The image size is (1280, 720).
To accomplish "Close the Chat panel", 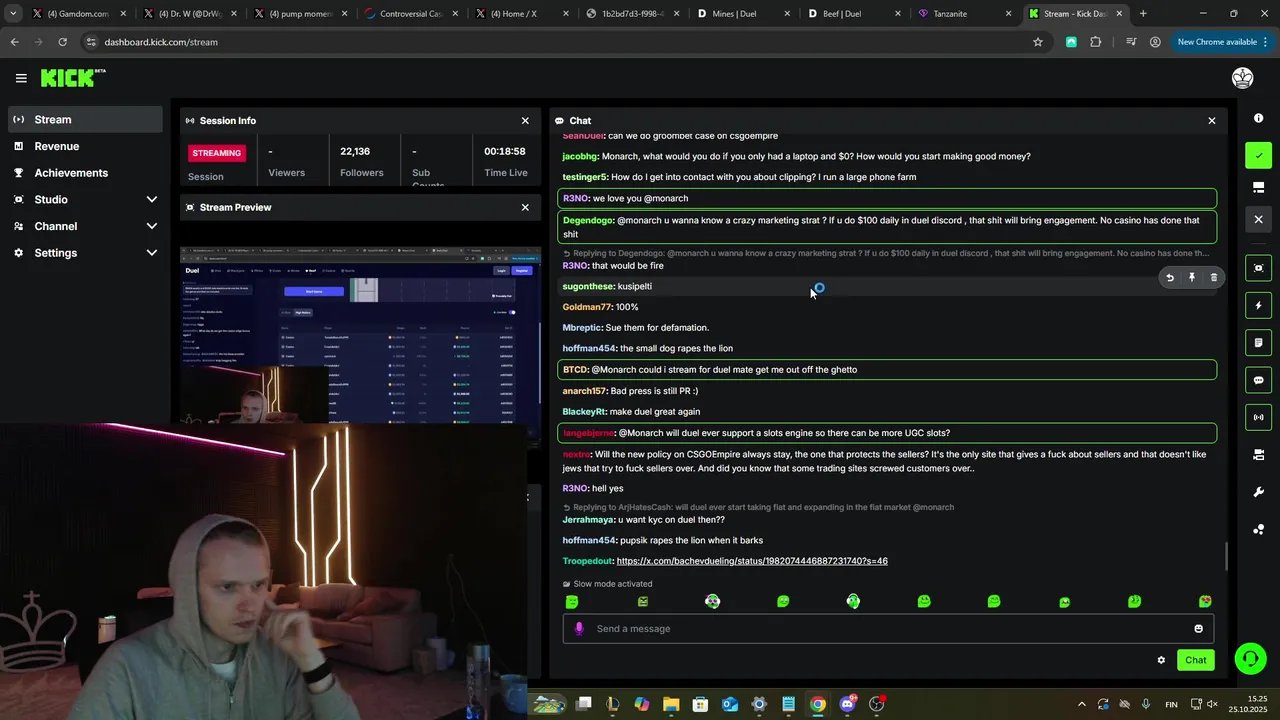I will pos(1212,120).
